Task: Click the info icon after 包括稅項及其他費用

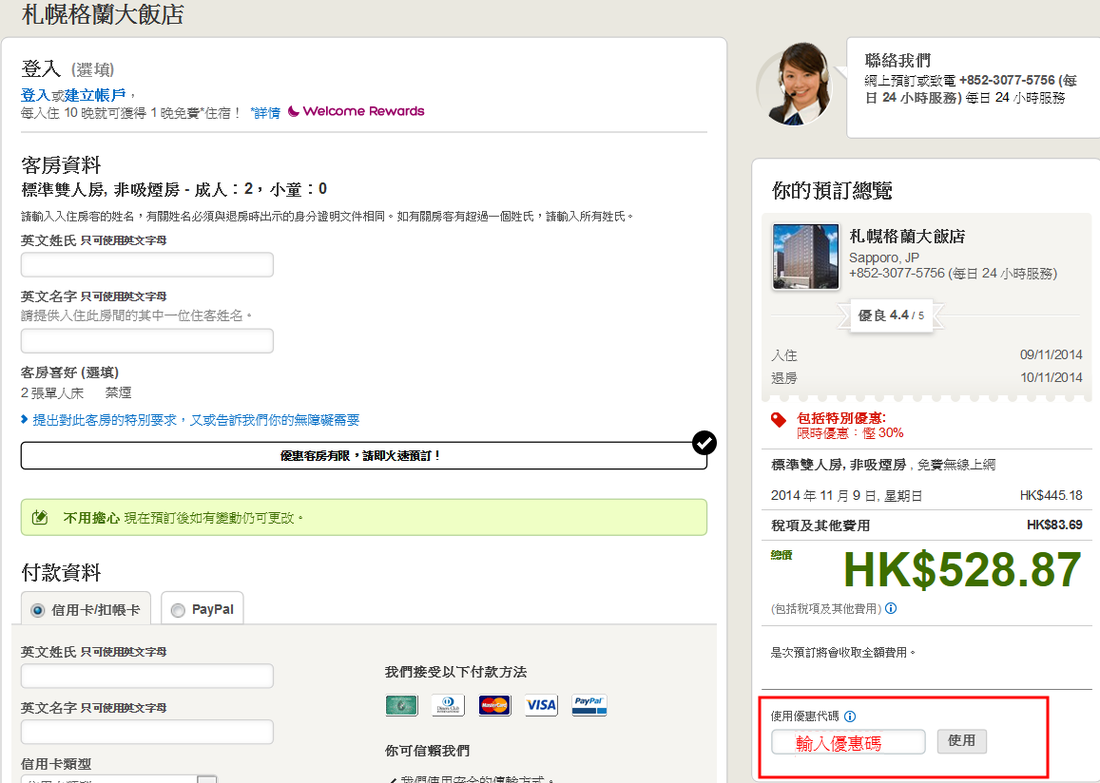Action: click(891, 608)
